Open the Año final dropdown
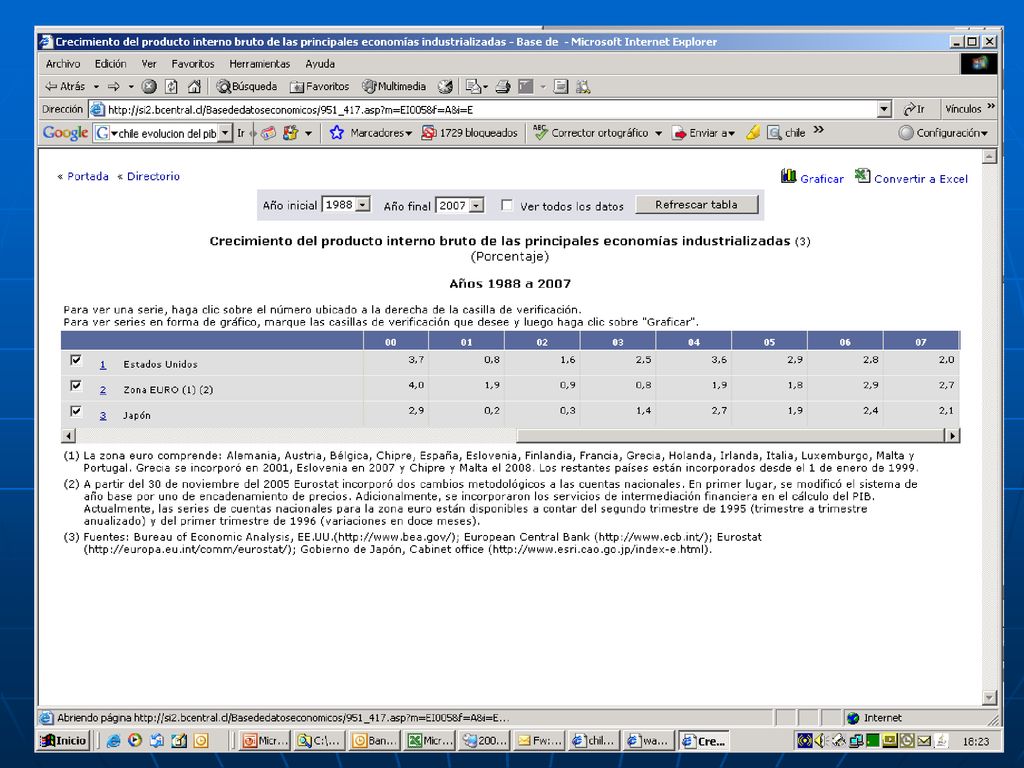This screenshot has height=768, width=1024. click(477, 206)
